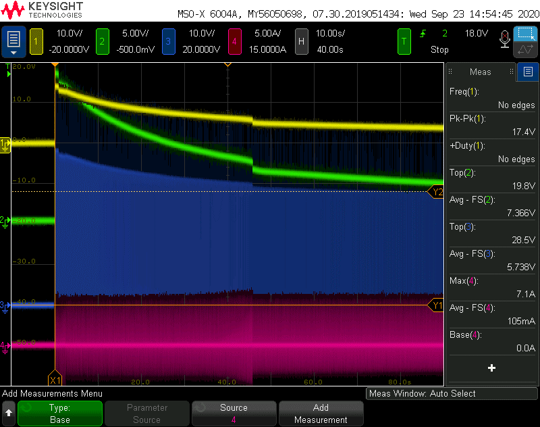Toggle channel 1 yellow button
The image size is (540, 427).
tap(36, 42)
